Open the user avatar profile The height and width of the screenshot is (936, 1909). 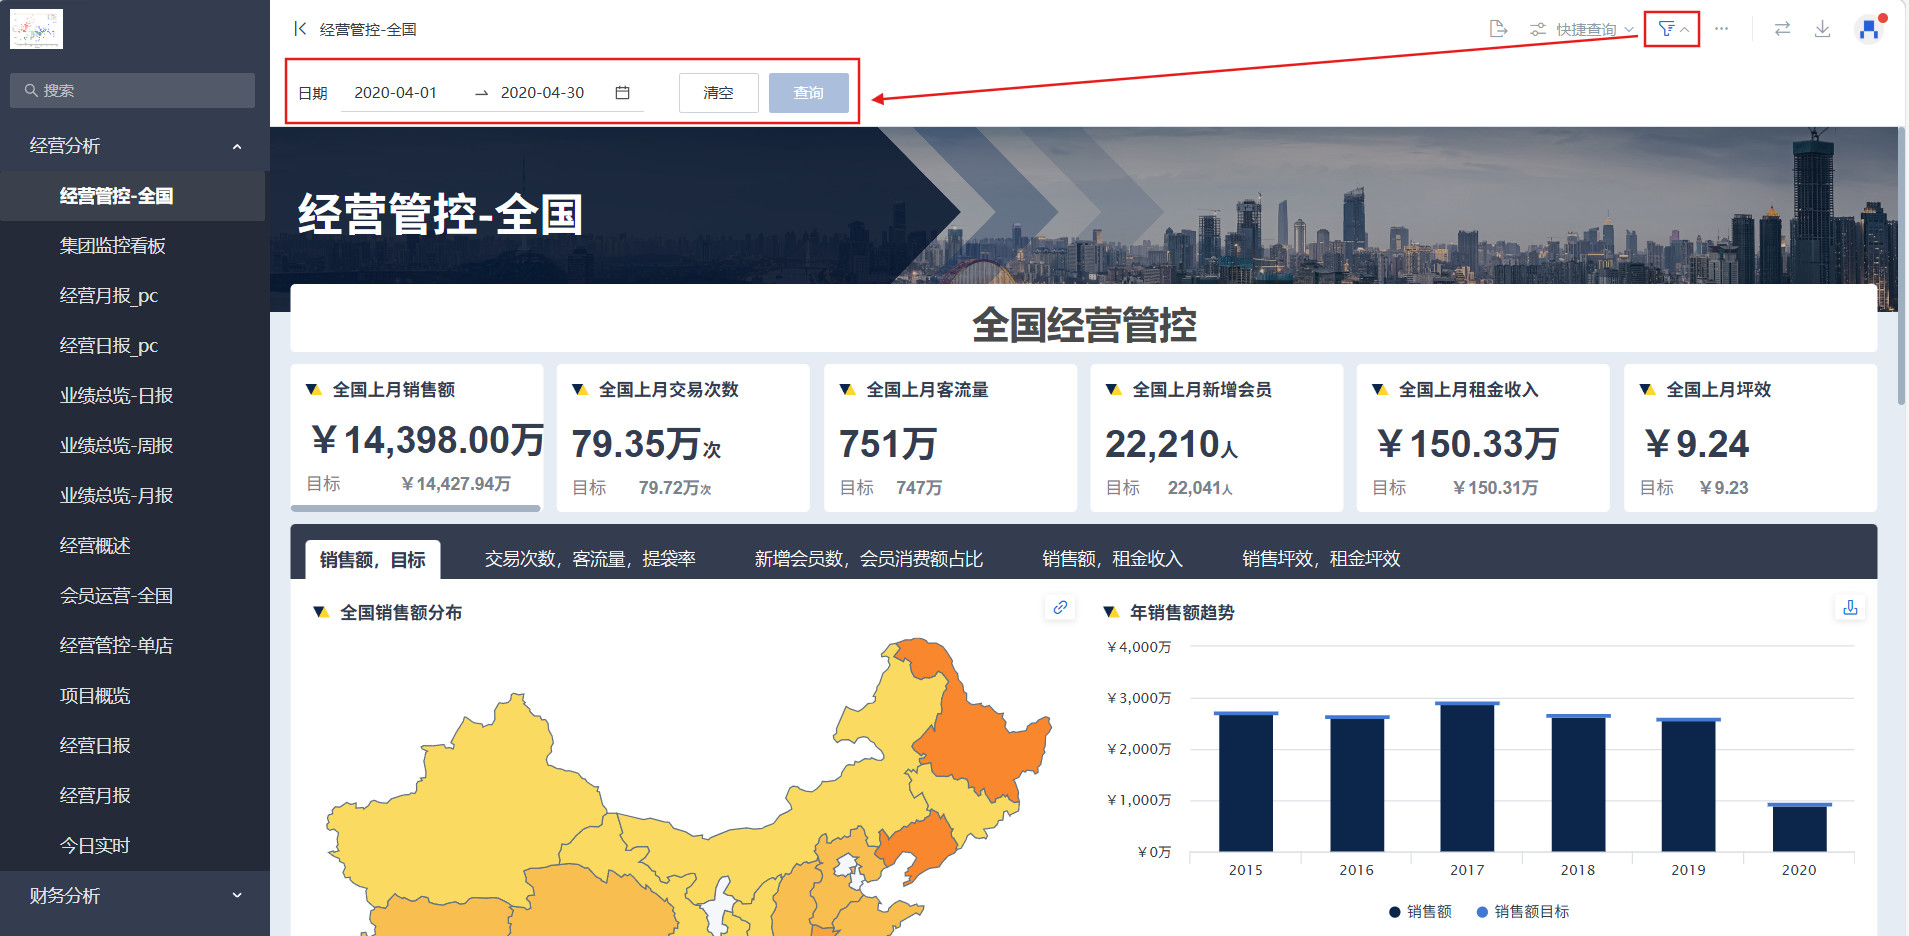[x=1868, y=30]
